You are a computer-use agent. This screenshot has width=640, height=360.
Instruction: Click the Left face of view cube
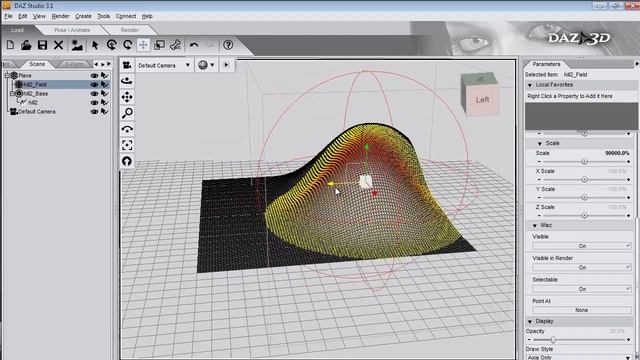click(x=482, y=100)
